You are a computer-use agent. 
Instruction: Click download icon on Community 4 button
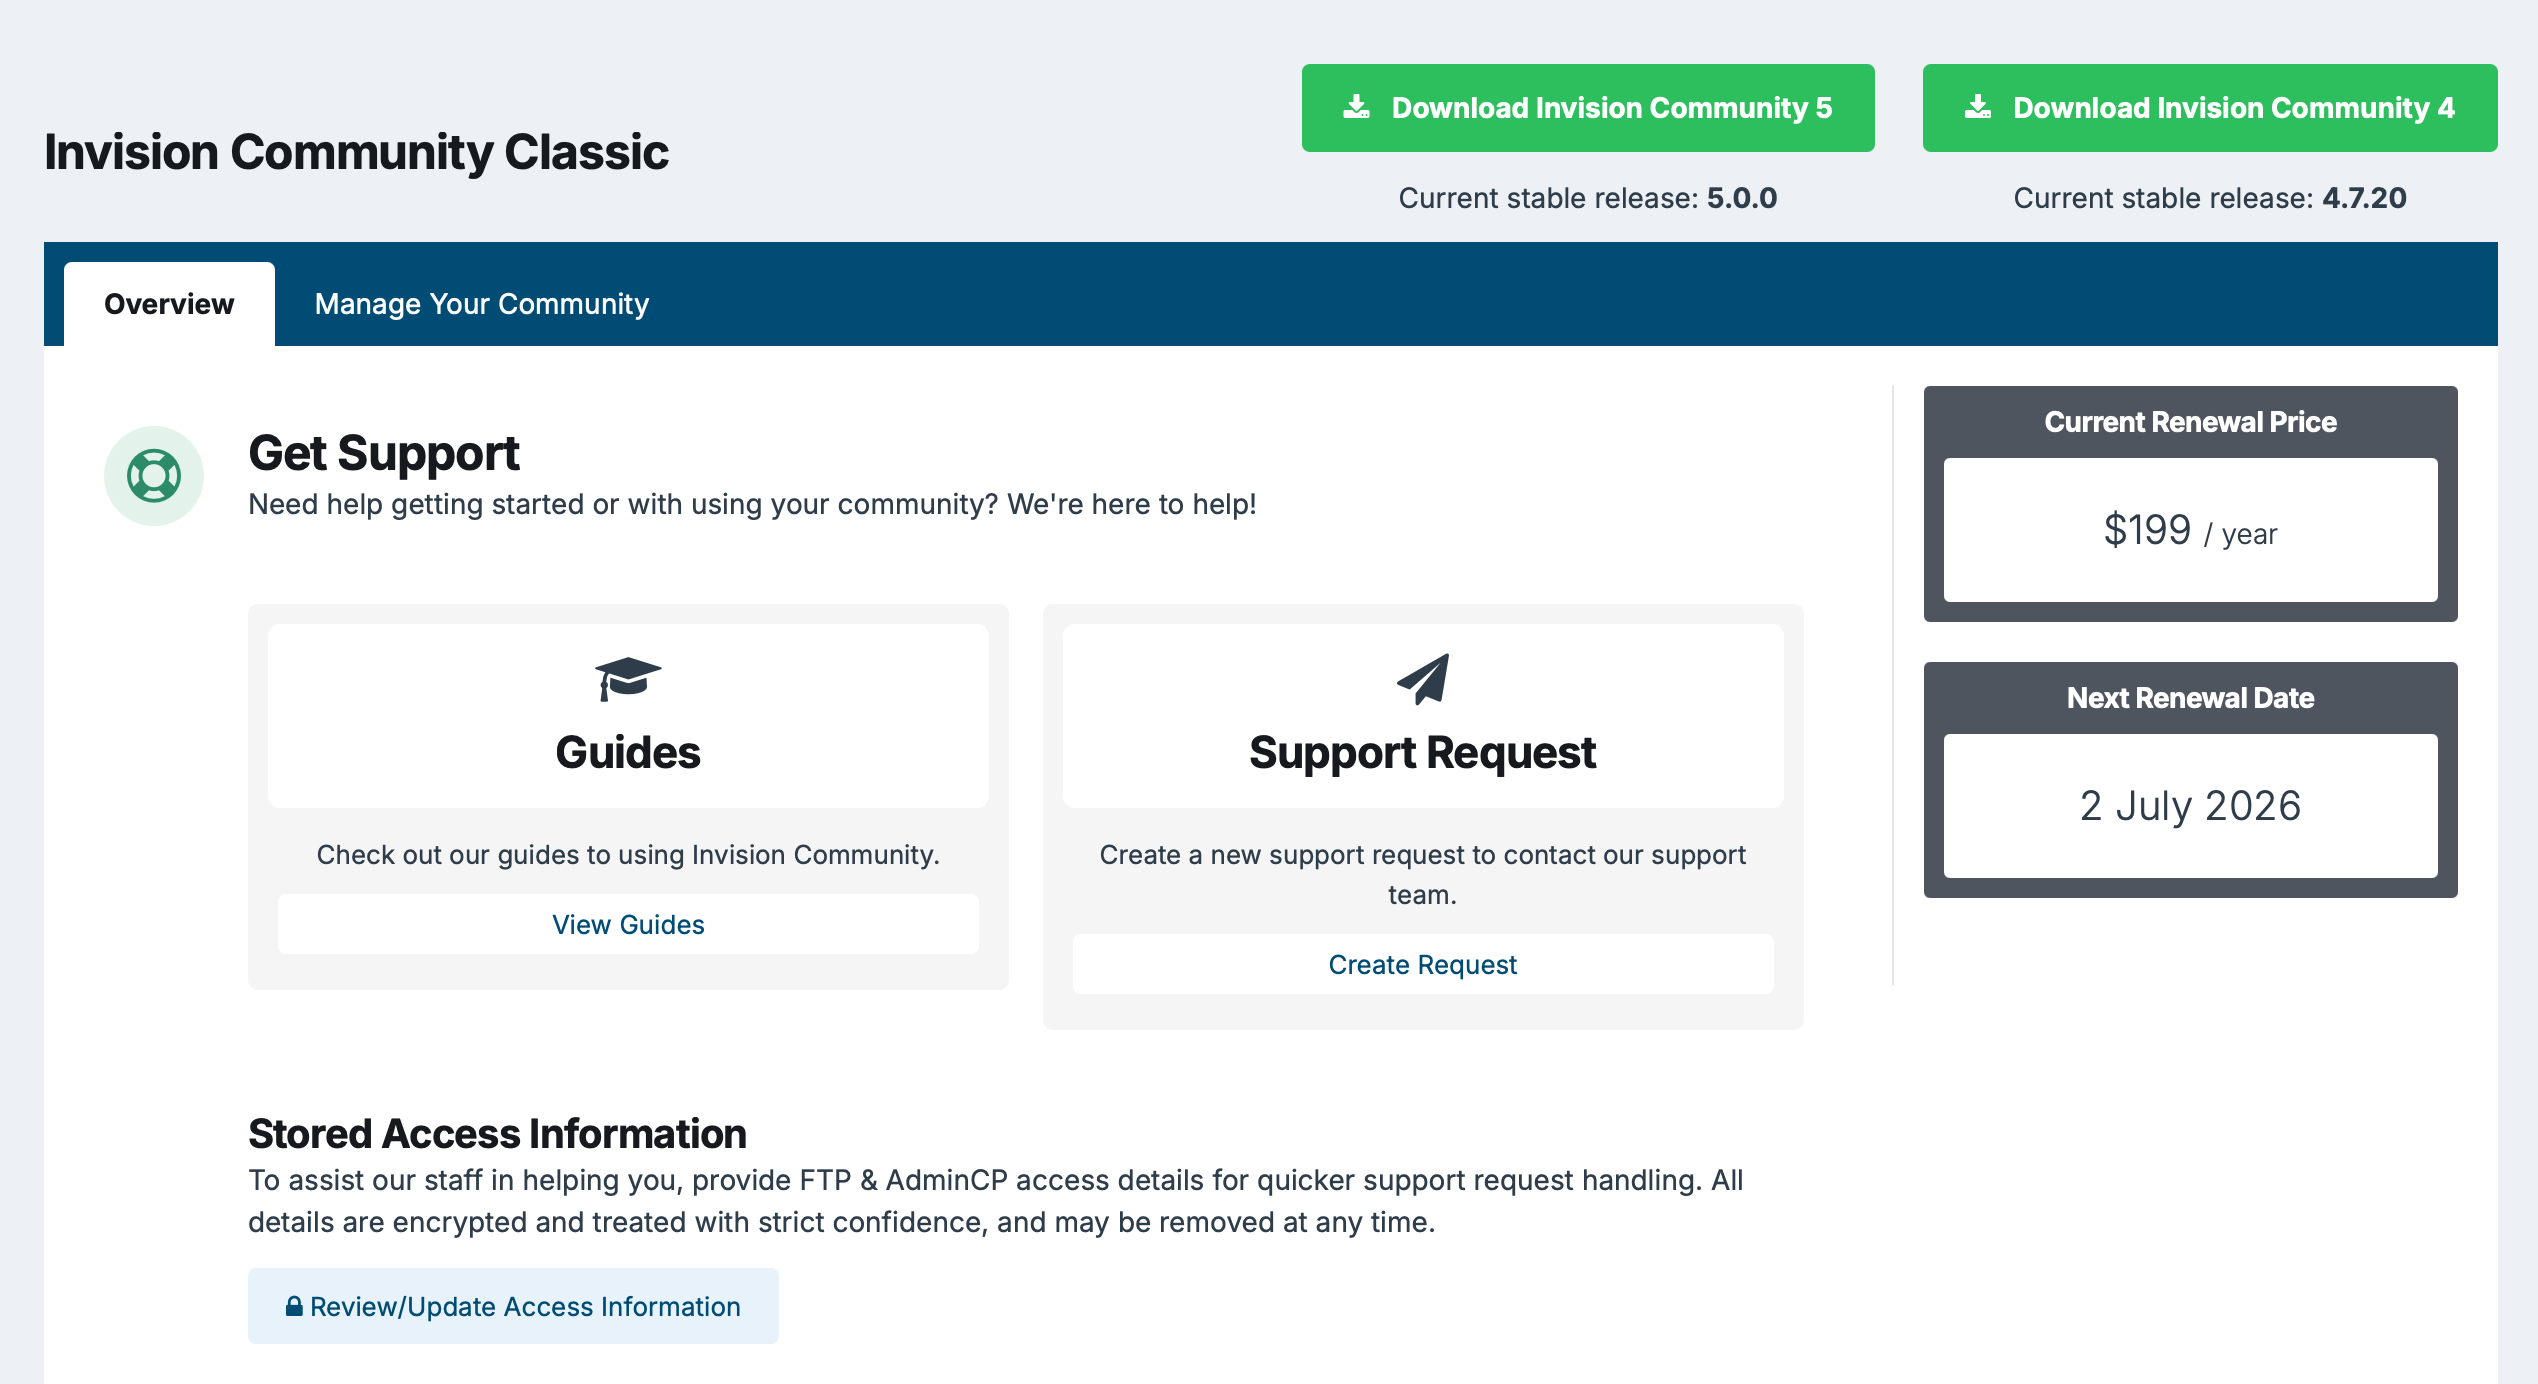click(x=1977, y=107)
